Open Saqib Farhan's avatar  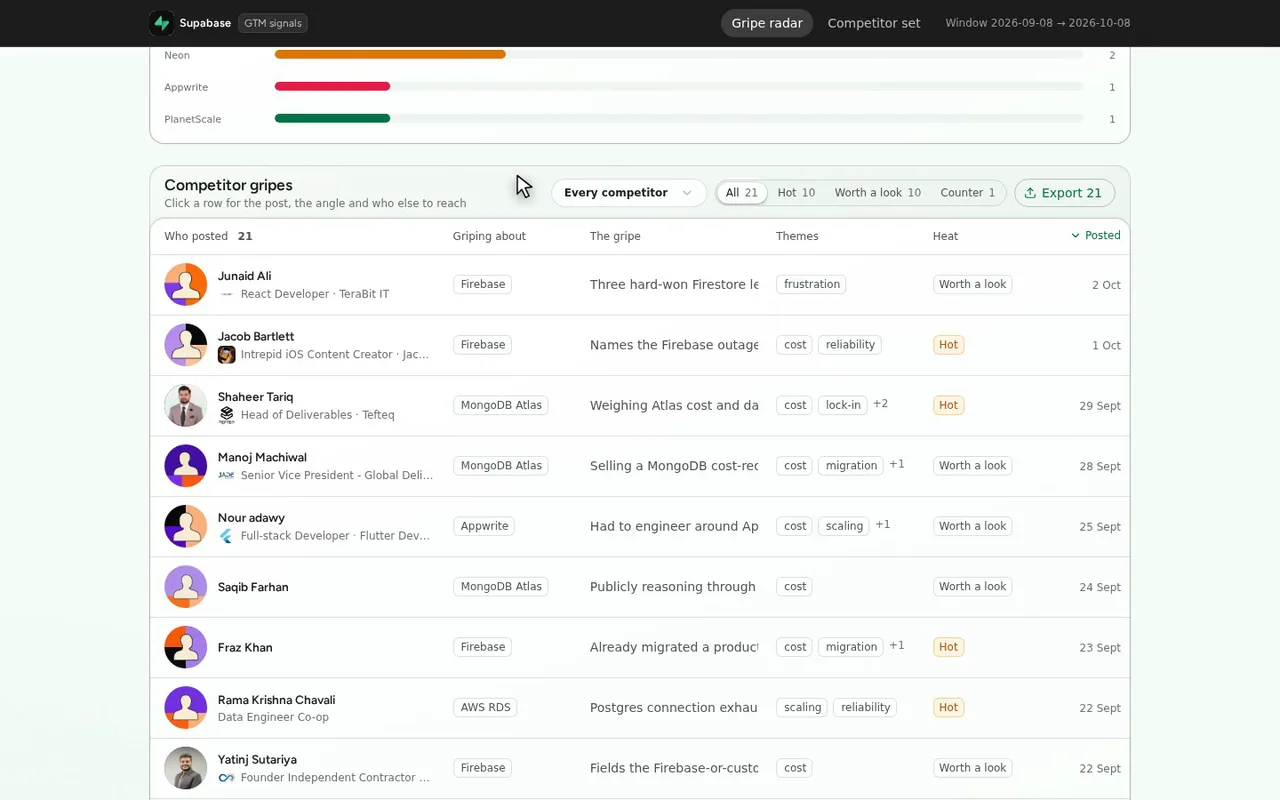pos(186,587)
